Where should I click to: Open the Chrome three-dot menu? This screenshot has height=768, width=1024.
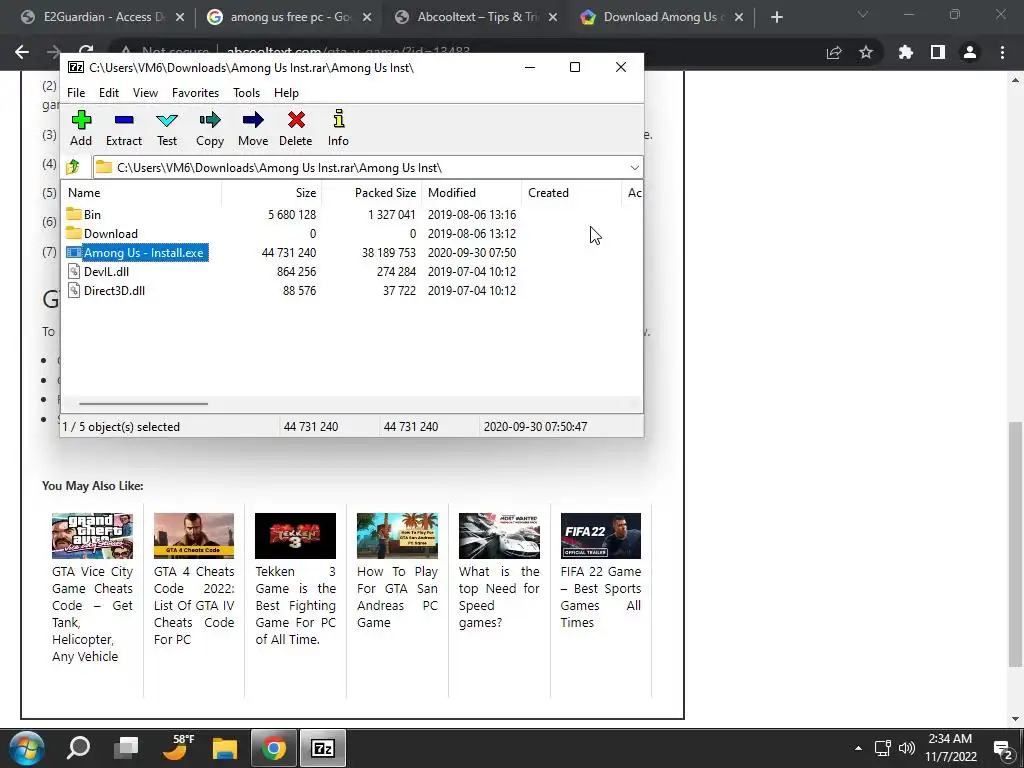pyautogui.click(x=1002, y=52)
